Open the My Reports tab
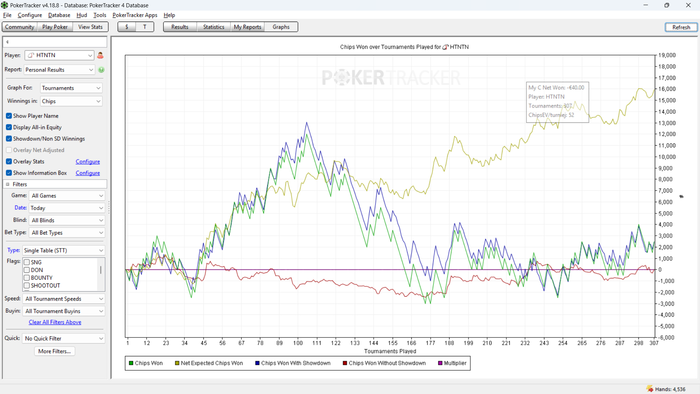 tap(247, 27)
